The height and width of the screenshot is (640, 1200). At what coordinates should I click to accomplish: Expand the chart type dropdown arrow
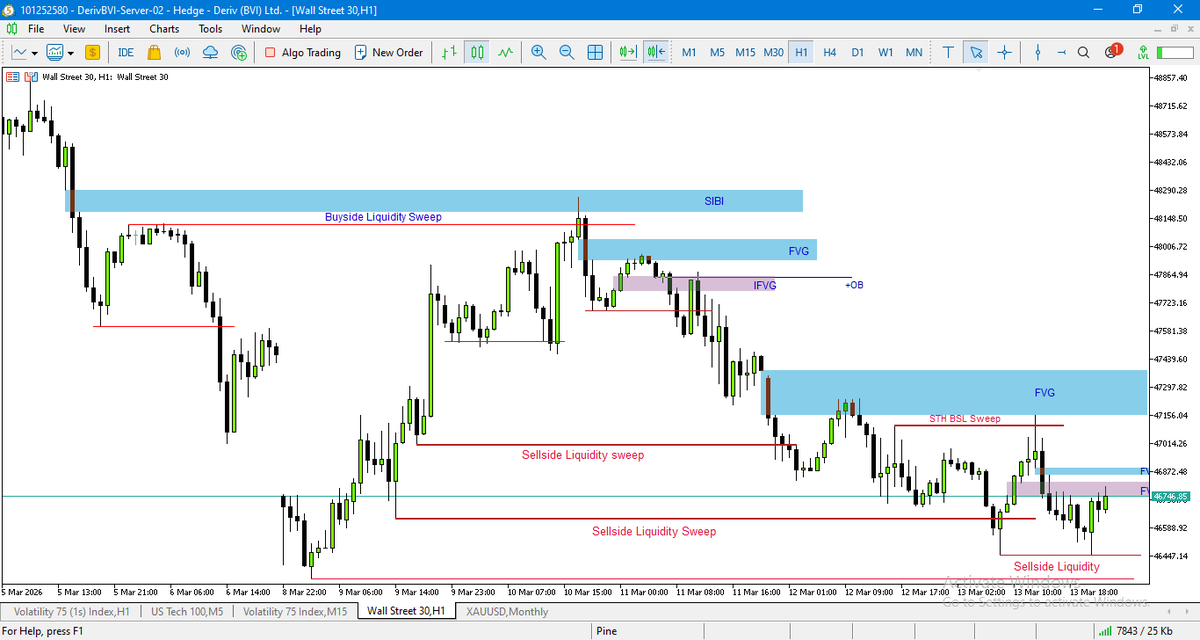pyautogui.click(x=34, y=52)
